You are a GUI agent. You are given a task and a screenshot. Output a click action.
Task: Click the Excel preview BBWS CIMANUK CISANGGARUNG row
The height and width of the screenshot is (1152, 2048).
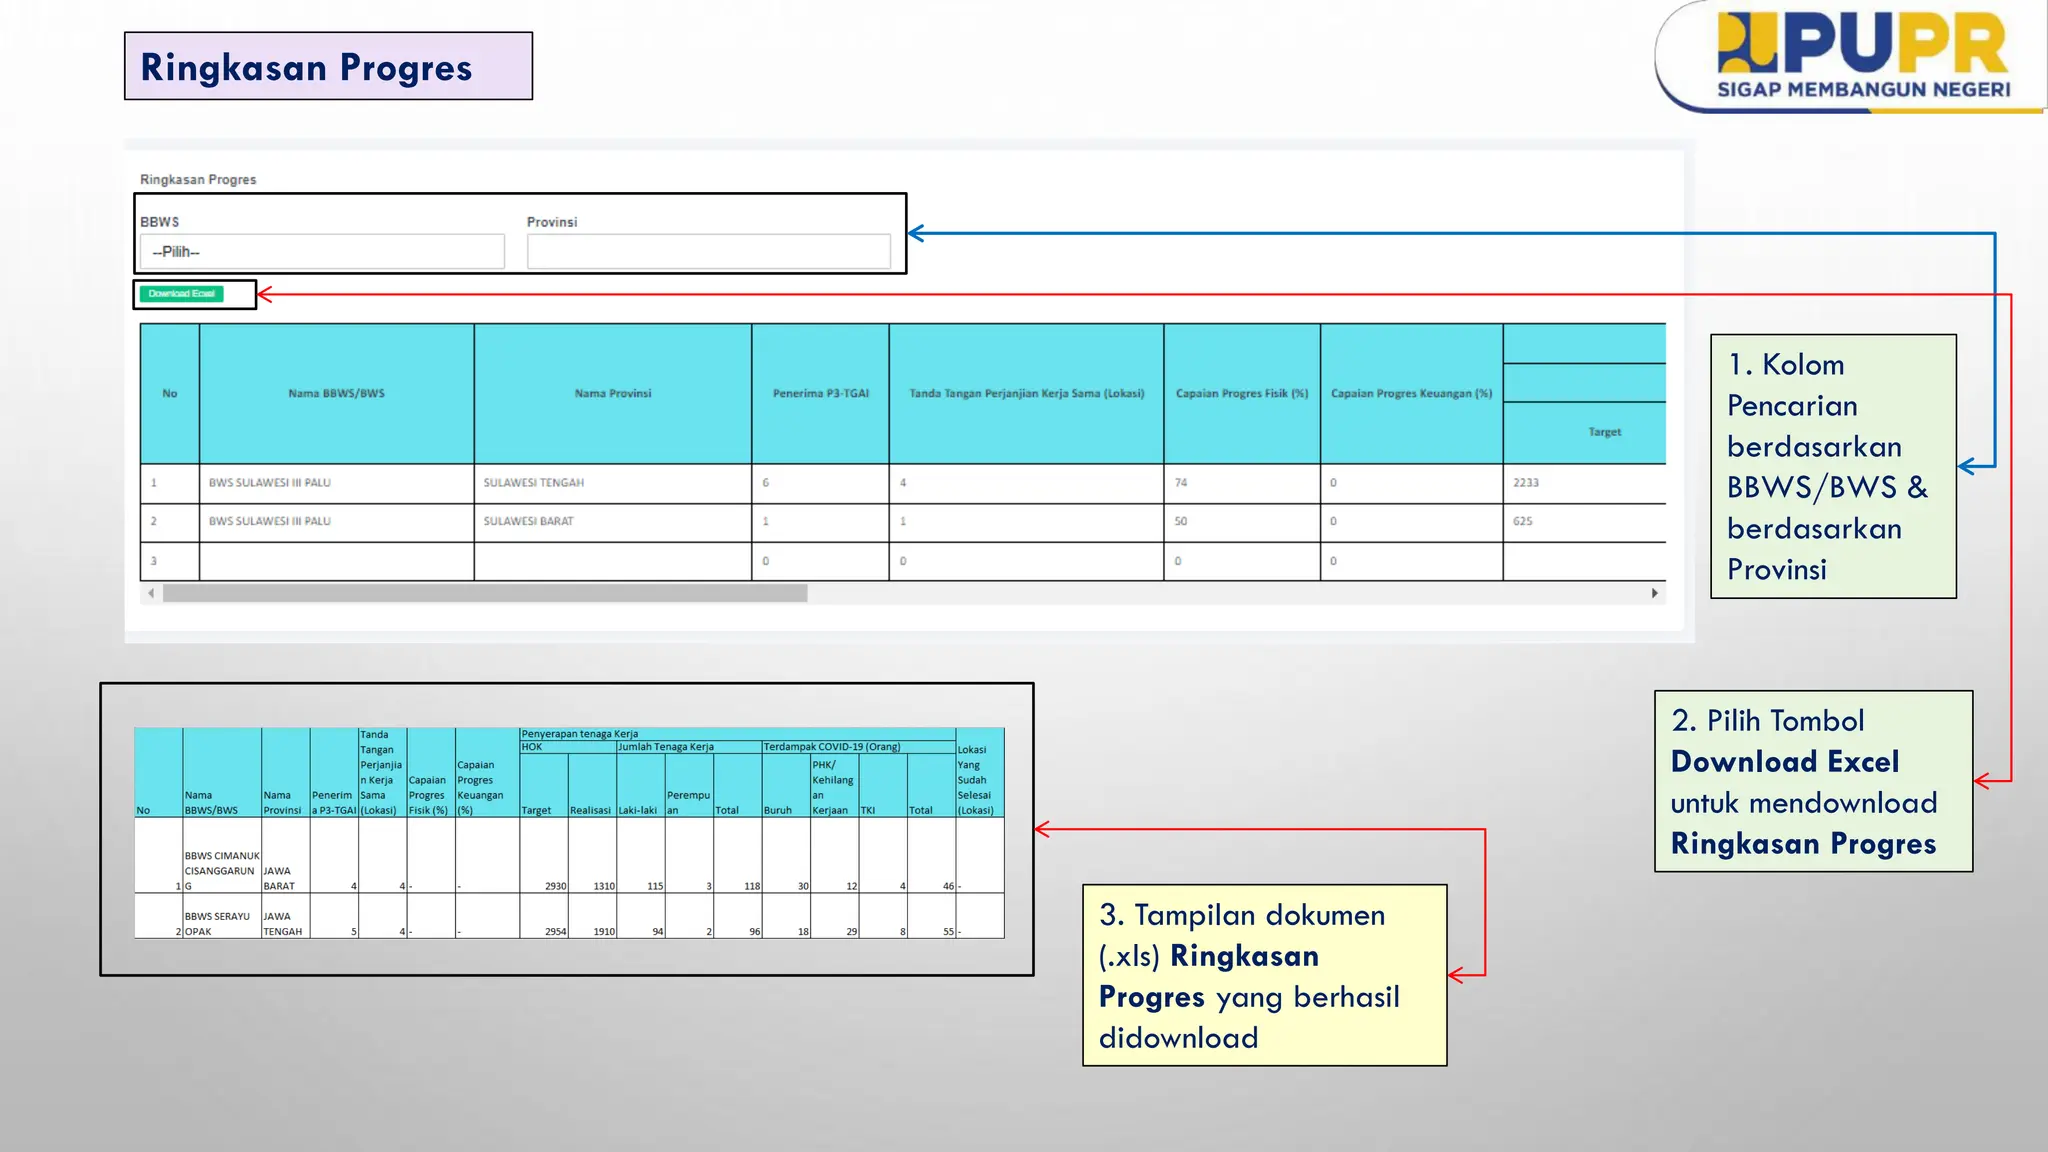click(221, 870)
